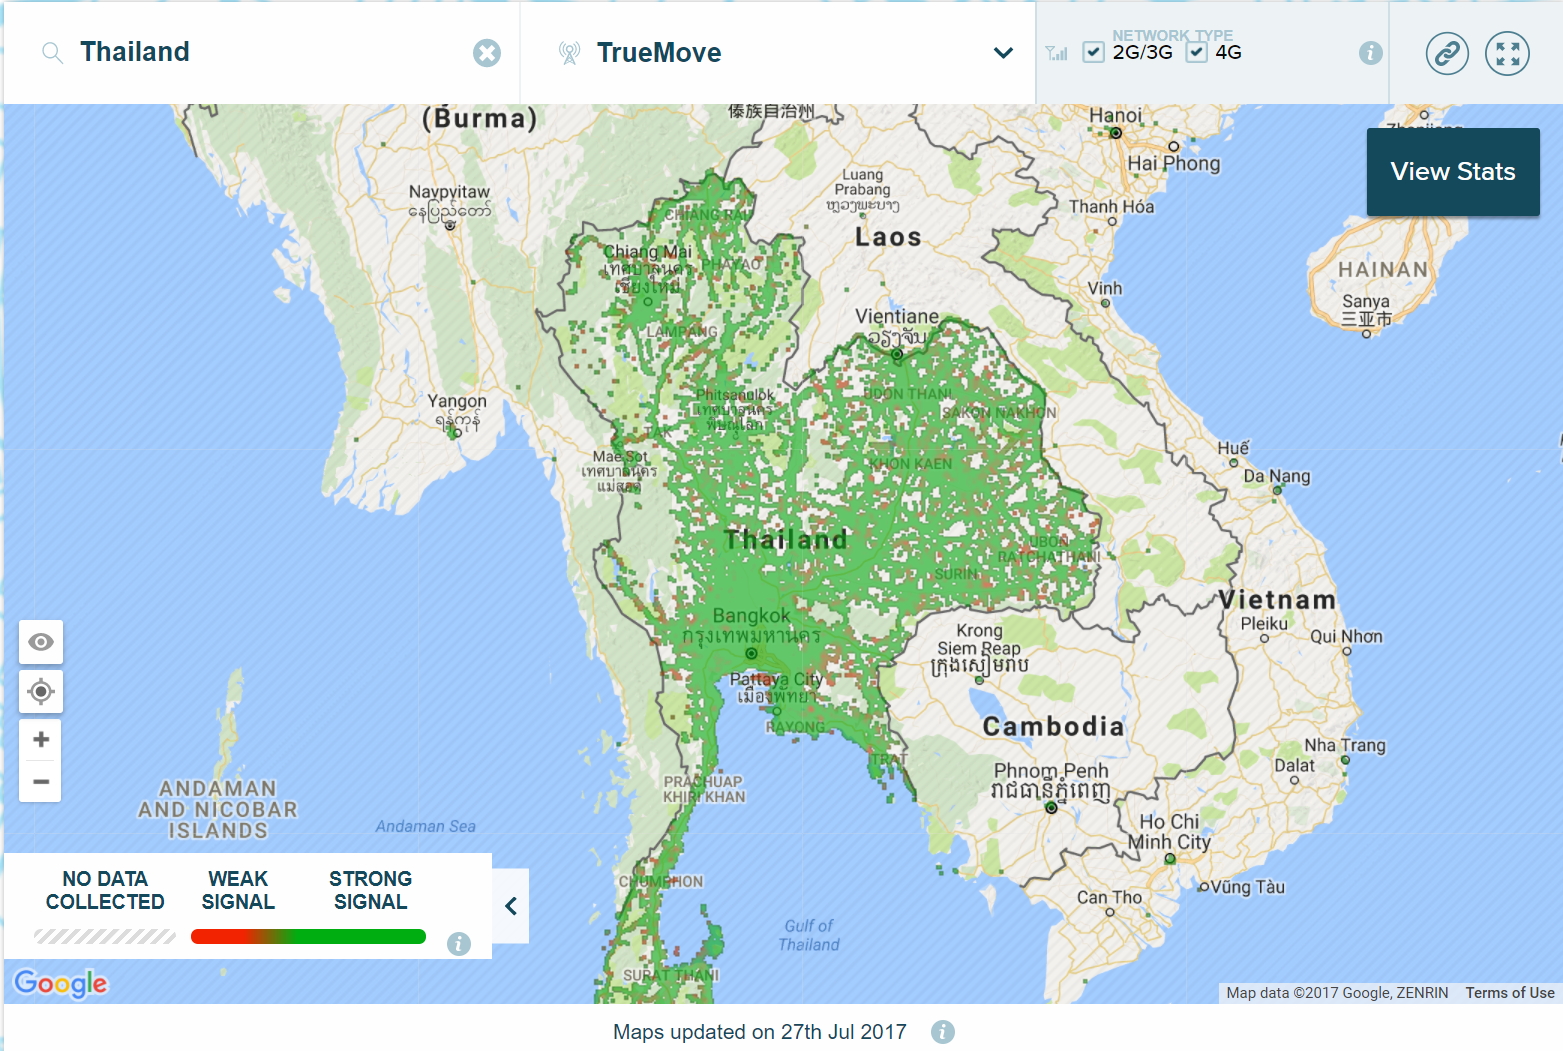Collapse the signal legend panel

511,906
